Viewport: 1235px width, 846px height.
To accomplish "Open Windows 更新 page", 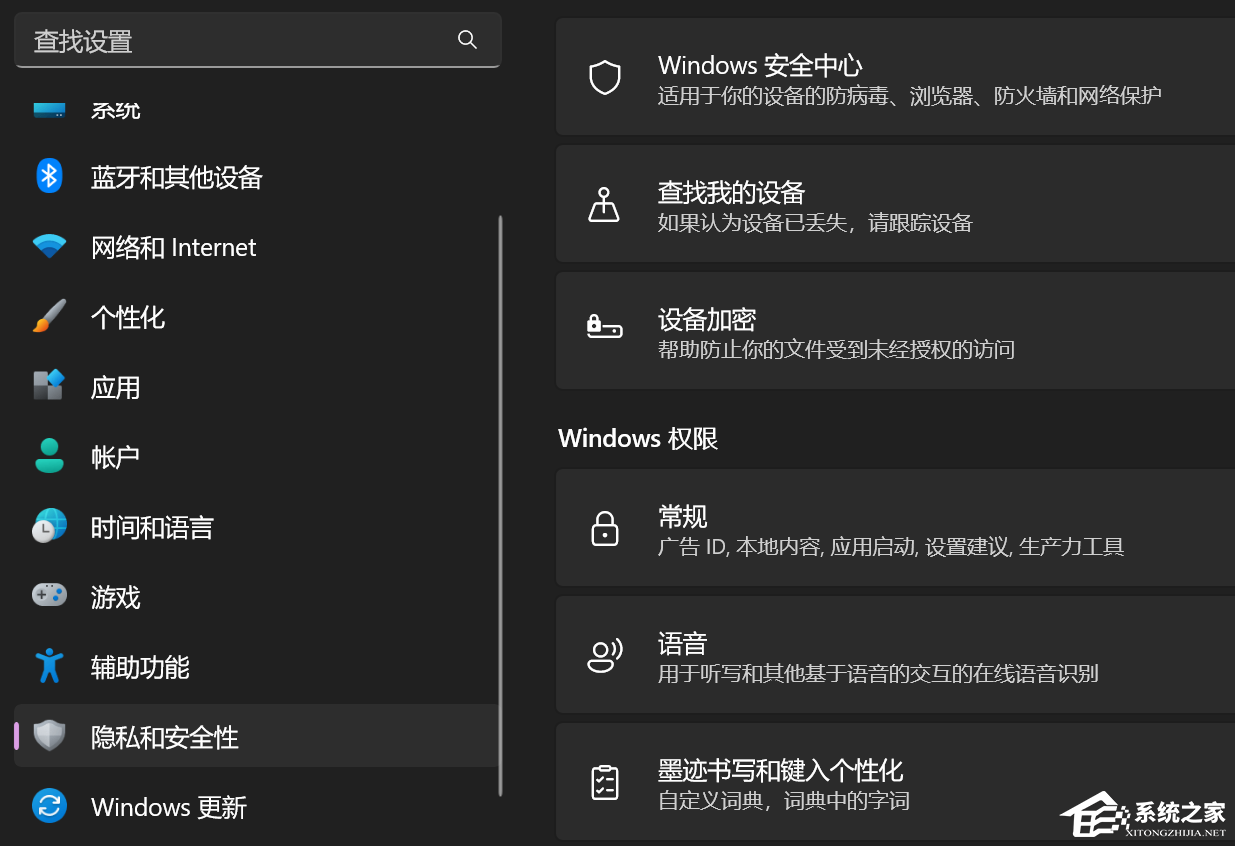I will coord(256,807).
